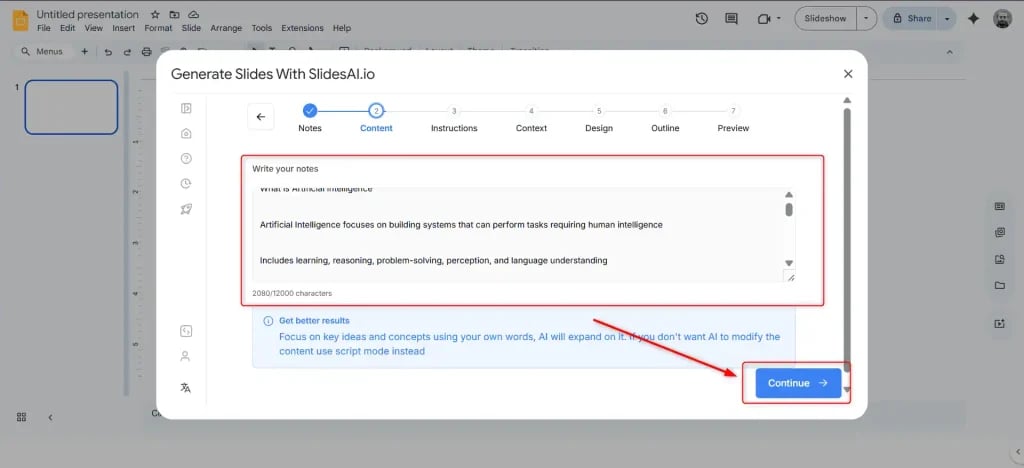Click the Menus search button
The height and width of the screenshot is (468, 1024).
coord(43,52)
